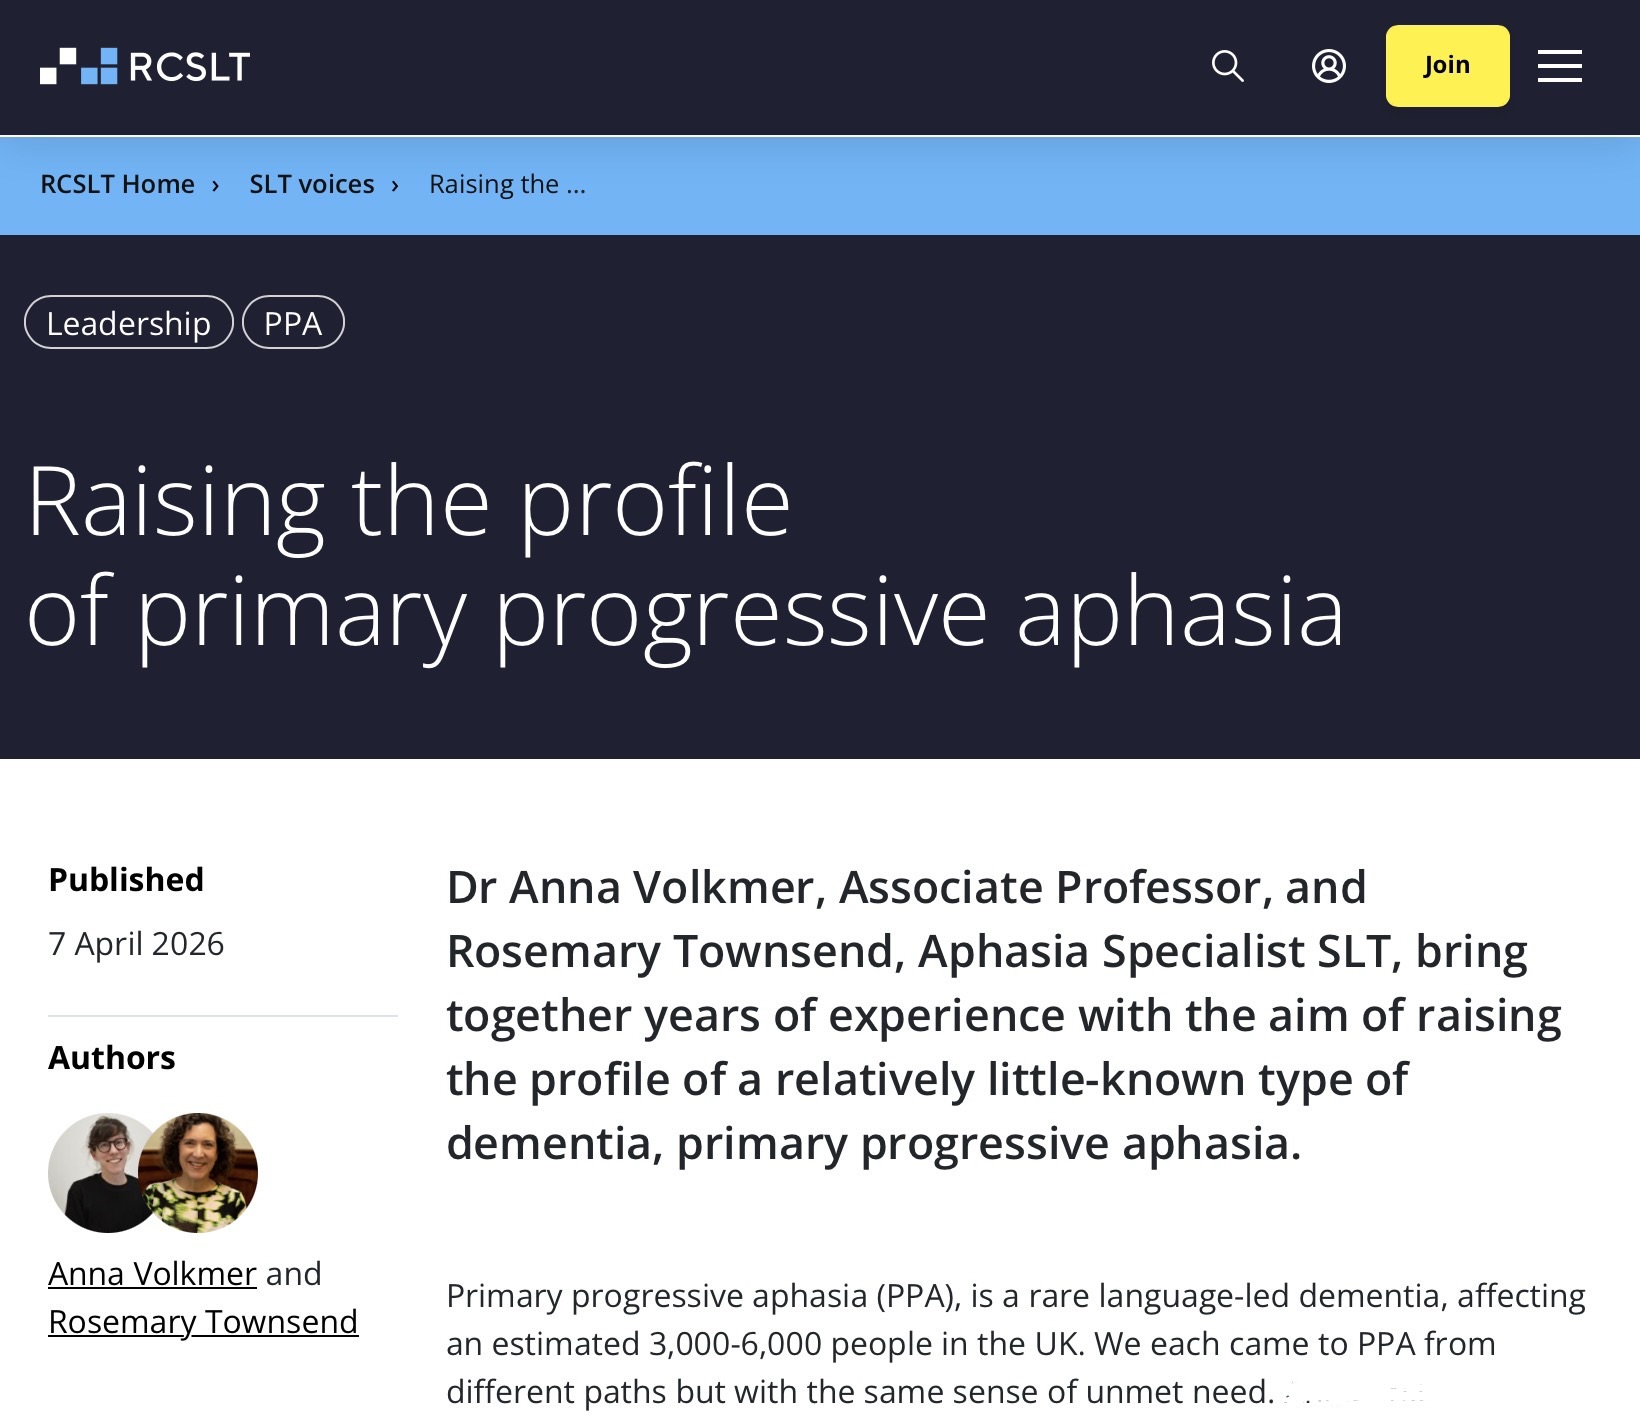Image resolution: width=1640 pixels, height=1420 pixels.
Task: Click the bold article intro paragraph
Action: (x=1003, y=1015)
